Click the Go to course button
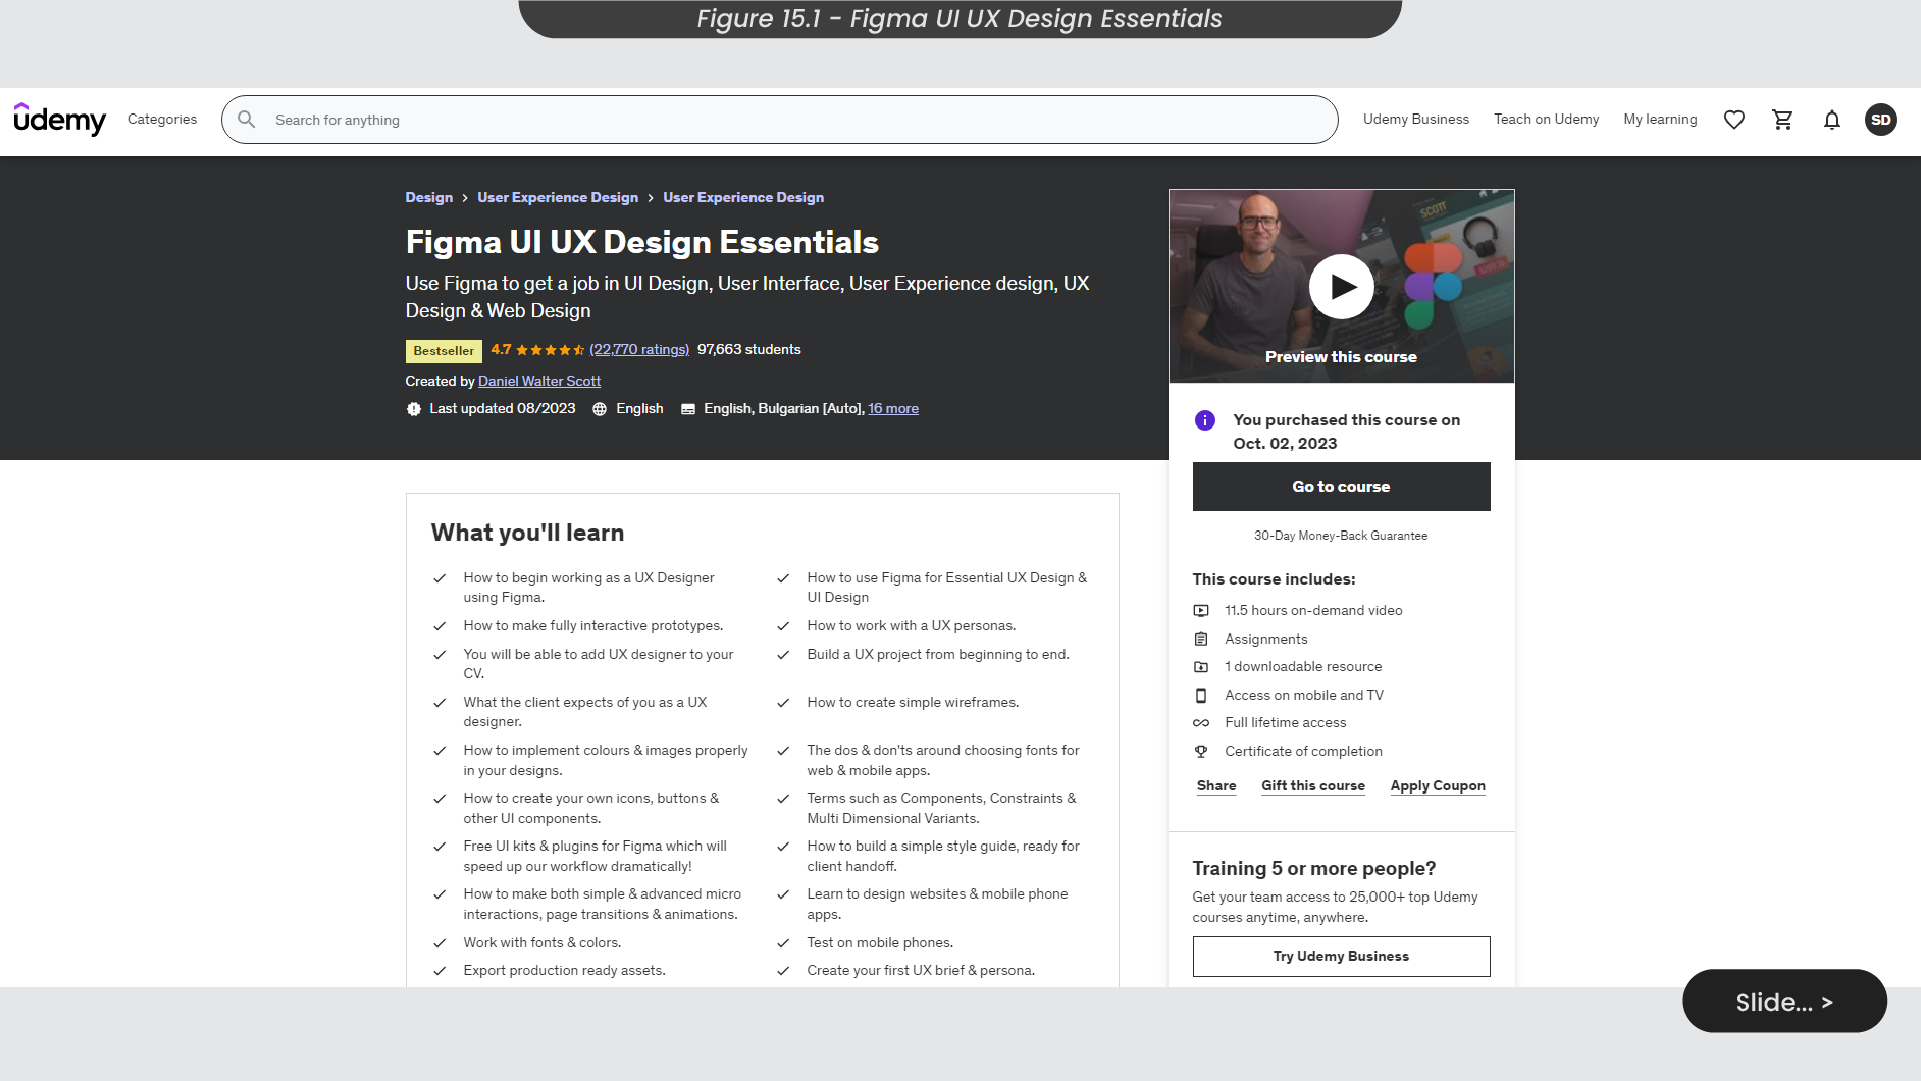Screen dimensions: 1921x1081 point(1341,486)
